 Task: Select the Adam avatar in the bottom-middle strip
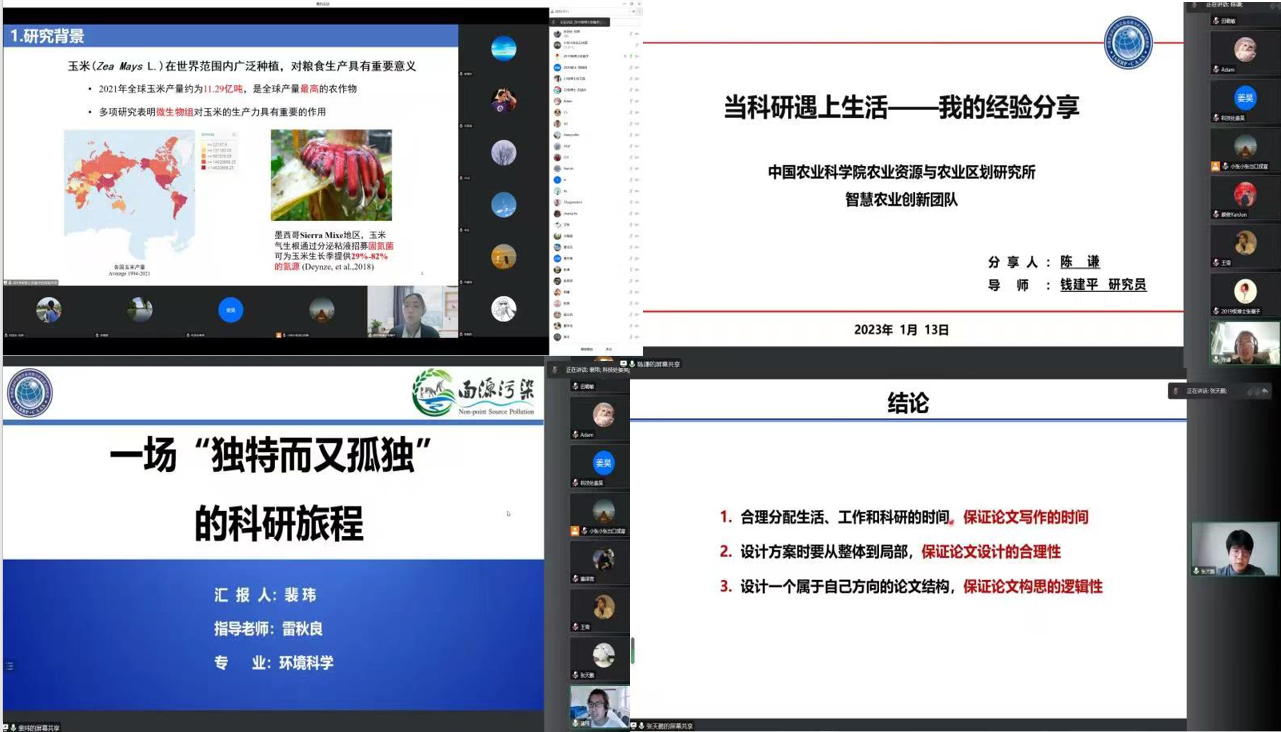pos(602,415)
